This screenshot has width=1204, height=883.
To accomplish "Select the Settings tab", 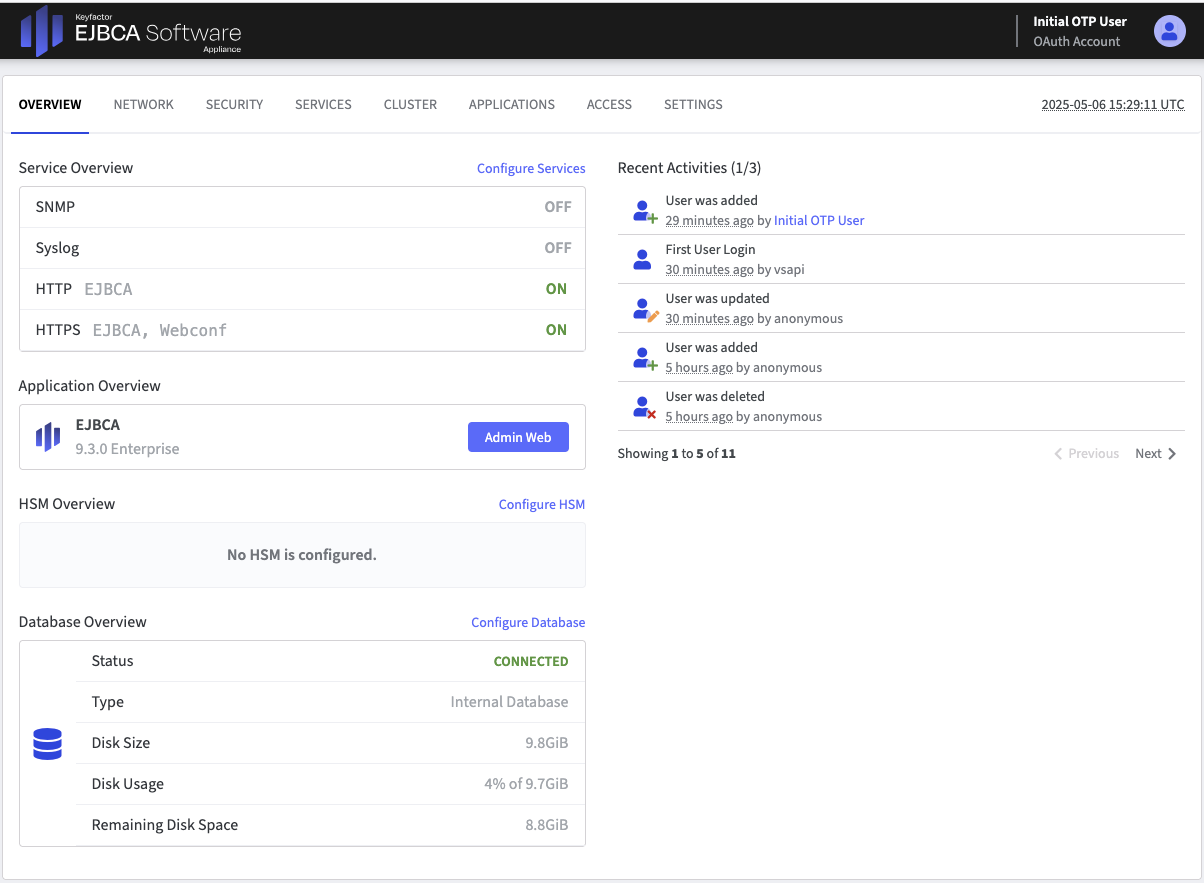I will [x=693, y=104].
